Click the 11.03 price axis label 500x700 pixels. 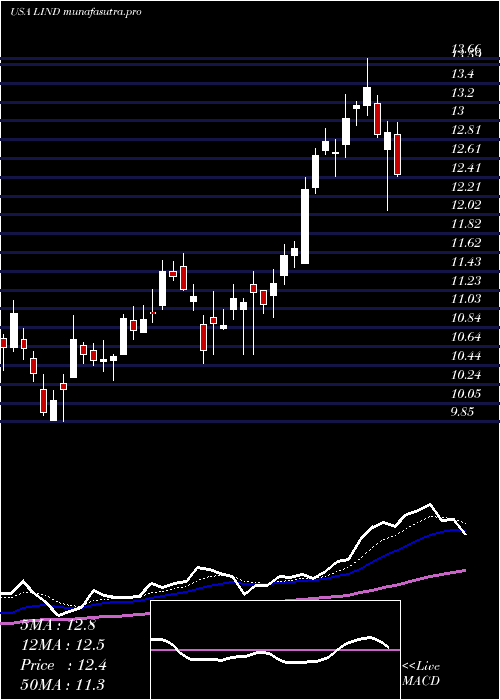[466, 299]
